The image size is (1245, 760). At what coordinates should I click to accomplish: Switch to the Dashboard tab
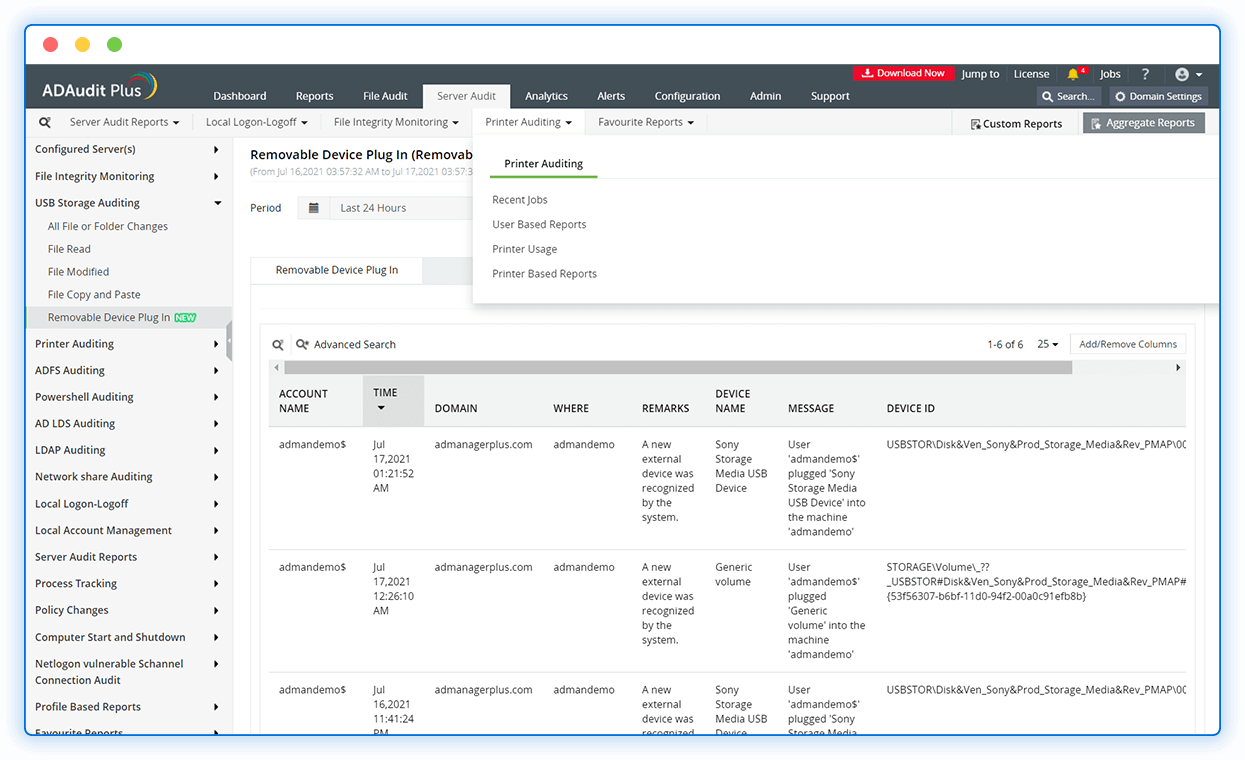coord(240,96)
